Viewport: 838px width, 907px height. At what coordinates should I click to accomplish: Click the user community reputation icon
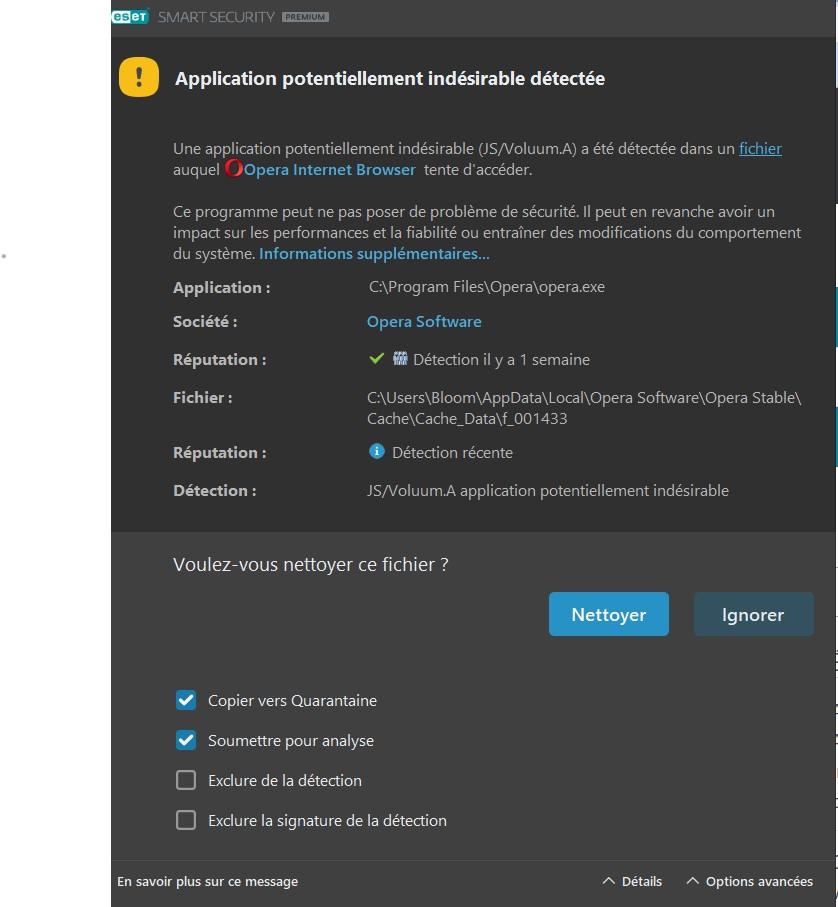point(400,359)
